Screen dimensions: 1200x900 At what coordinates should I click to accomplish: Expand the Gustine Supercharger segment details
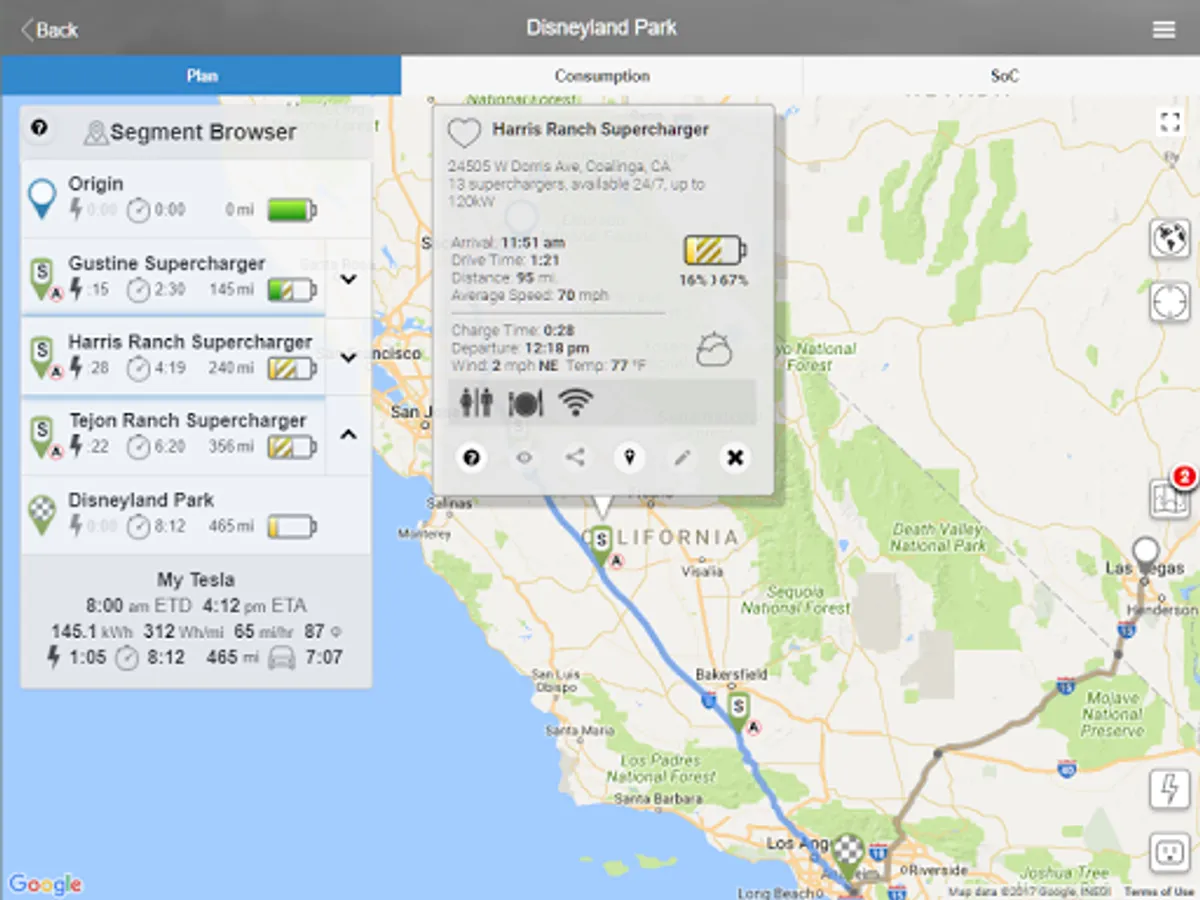(x=348, y=279)
